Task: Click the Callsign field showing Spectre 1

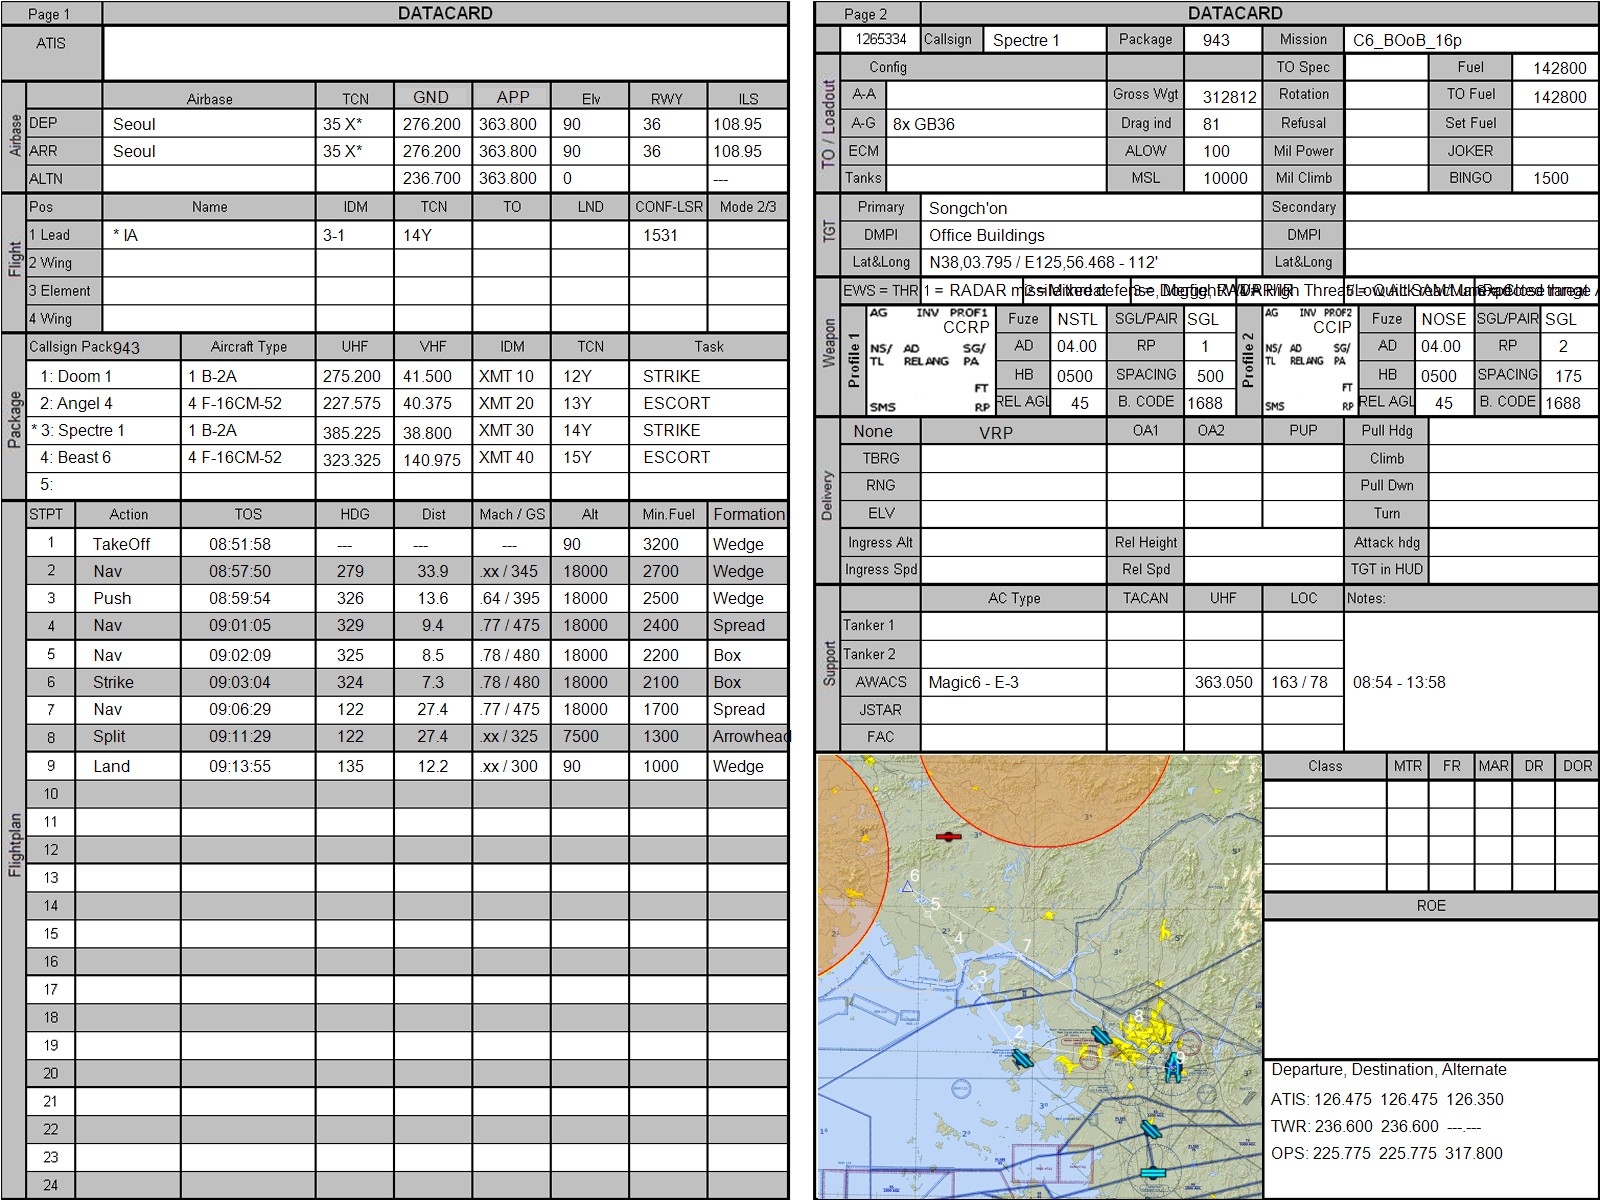Action: point(1044,40)
